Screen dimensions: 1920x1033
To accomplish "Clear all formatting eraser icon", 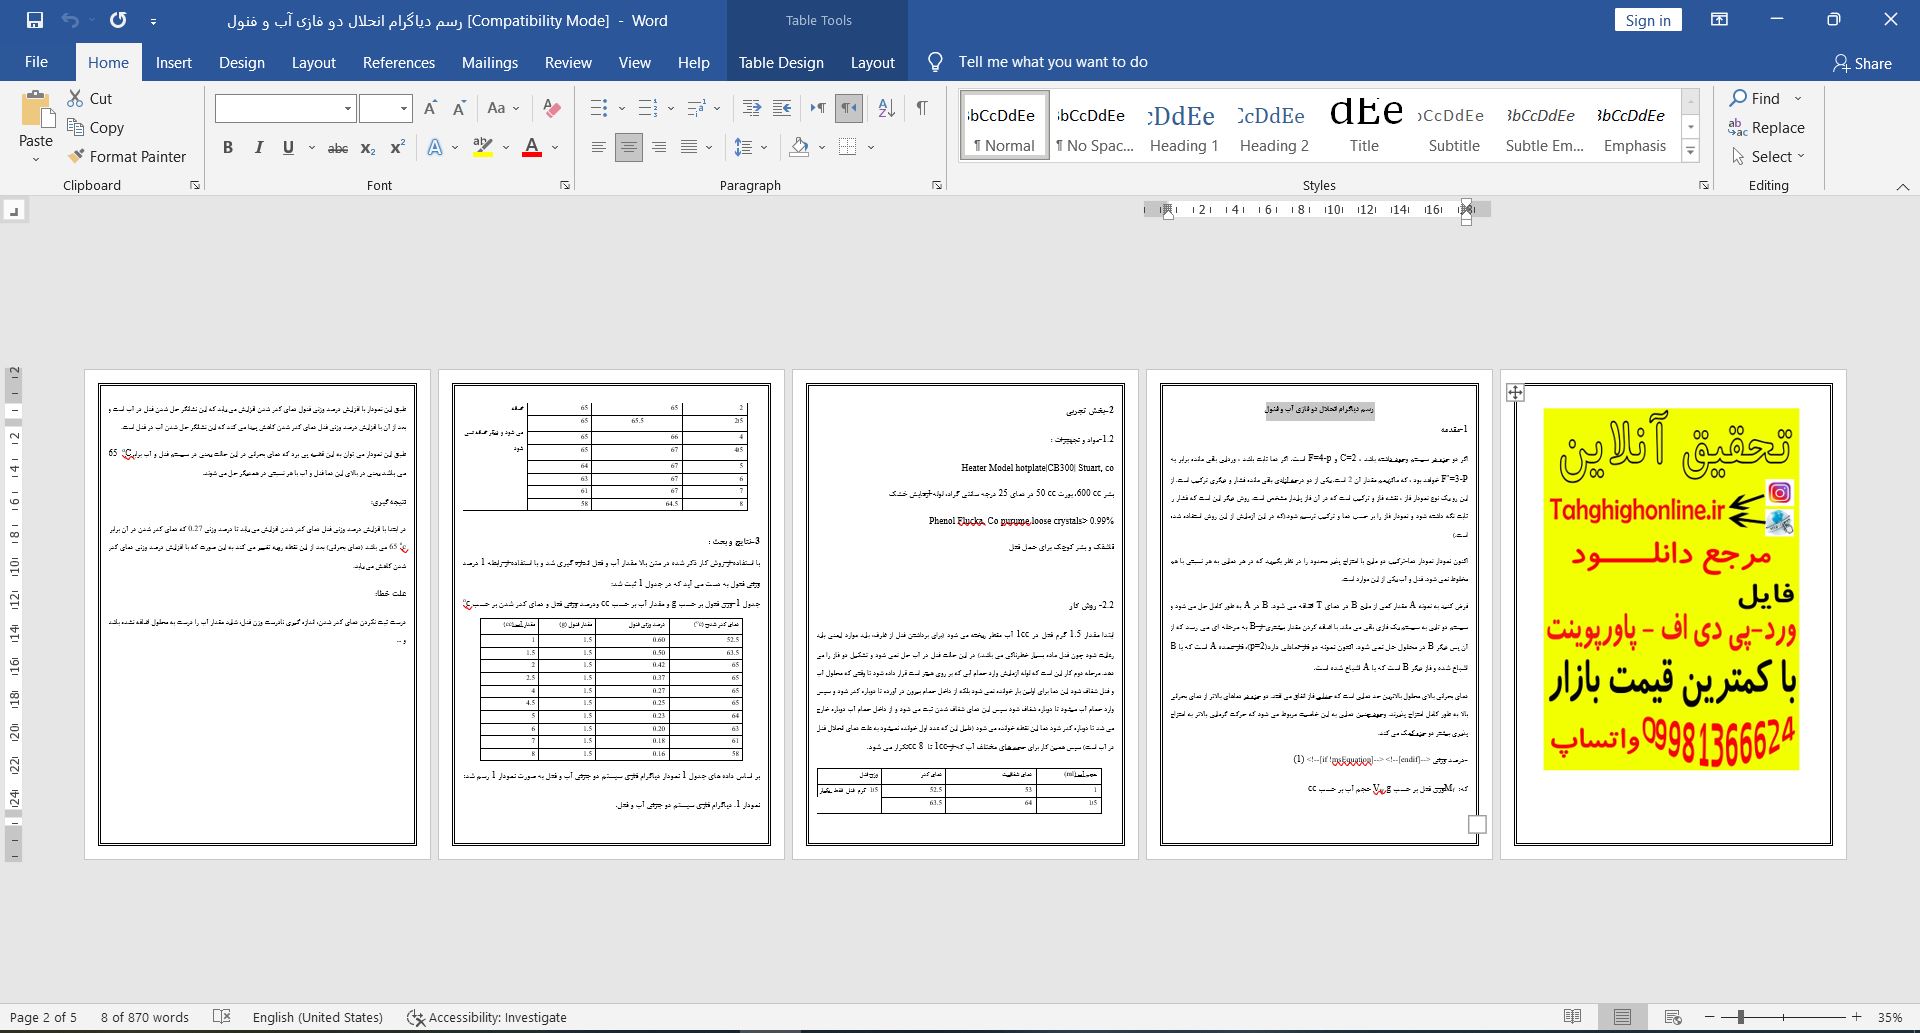I will click(x=550, y=108).
